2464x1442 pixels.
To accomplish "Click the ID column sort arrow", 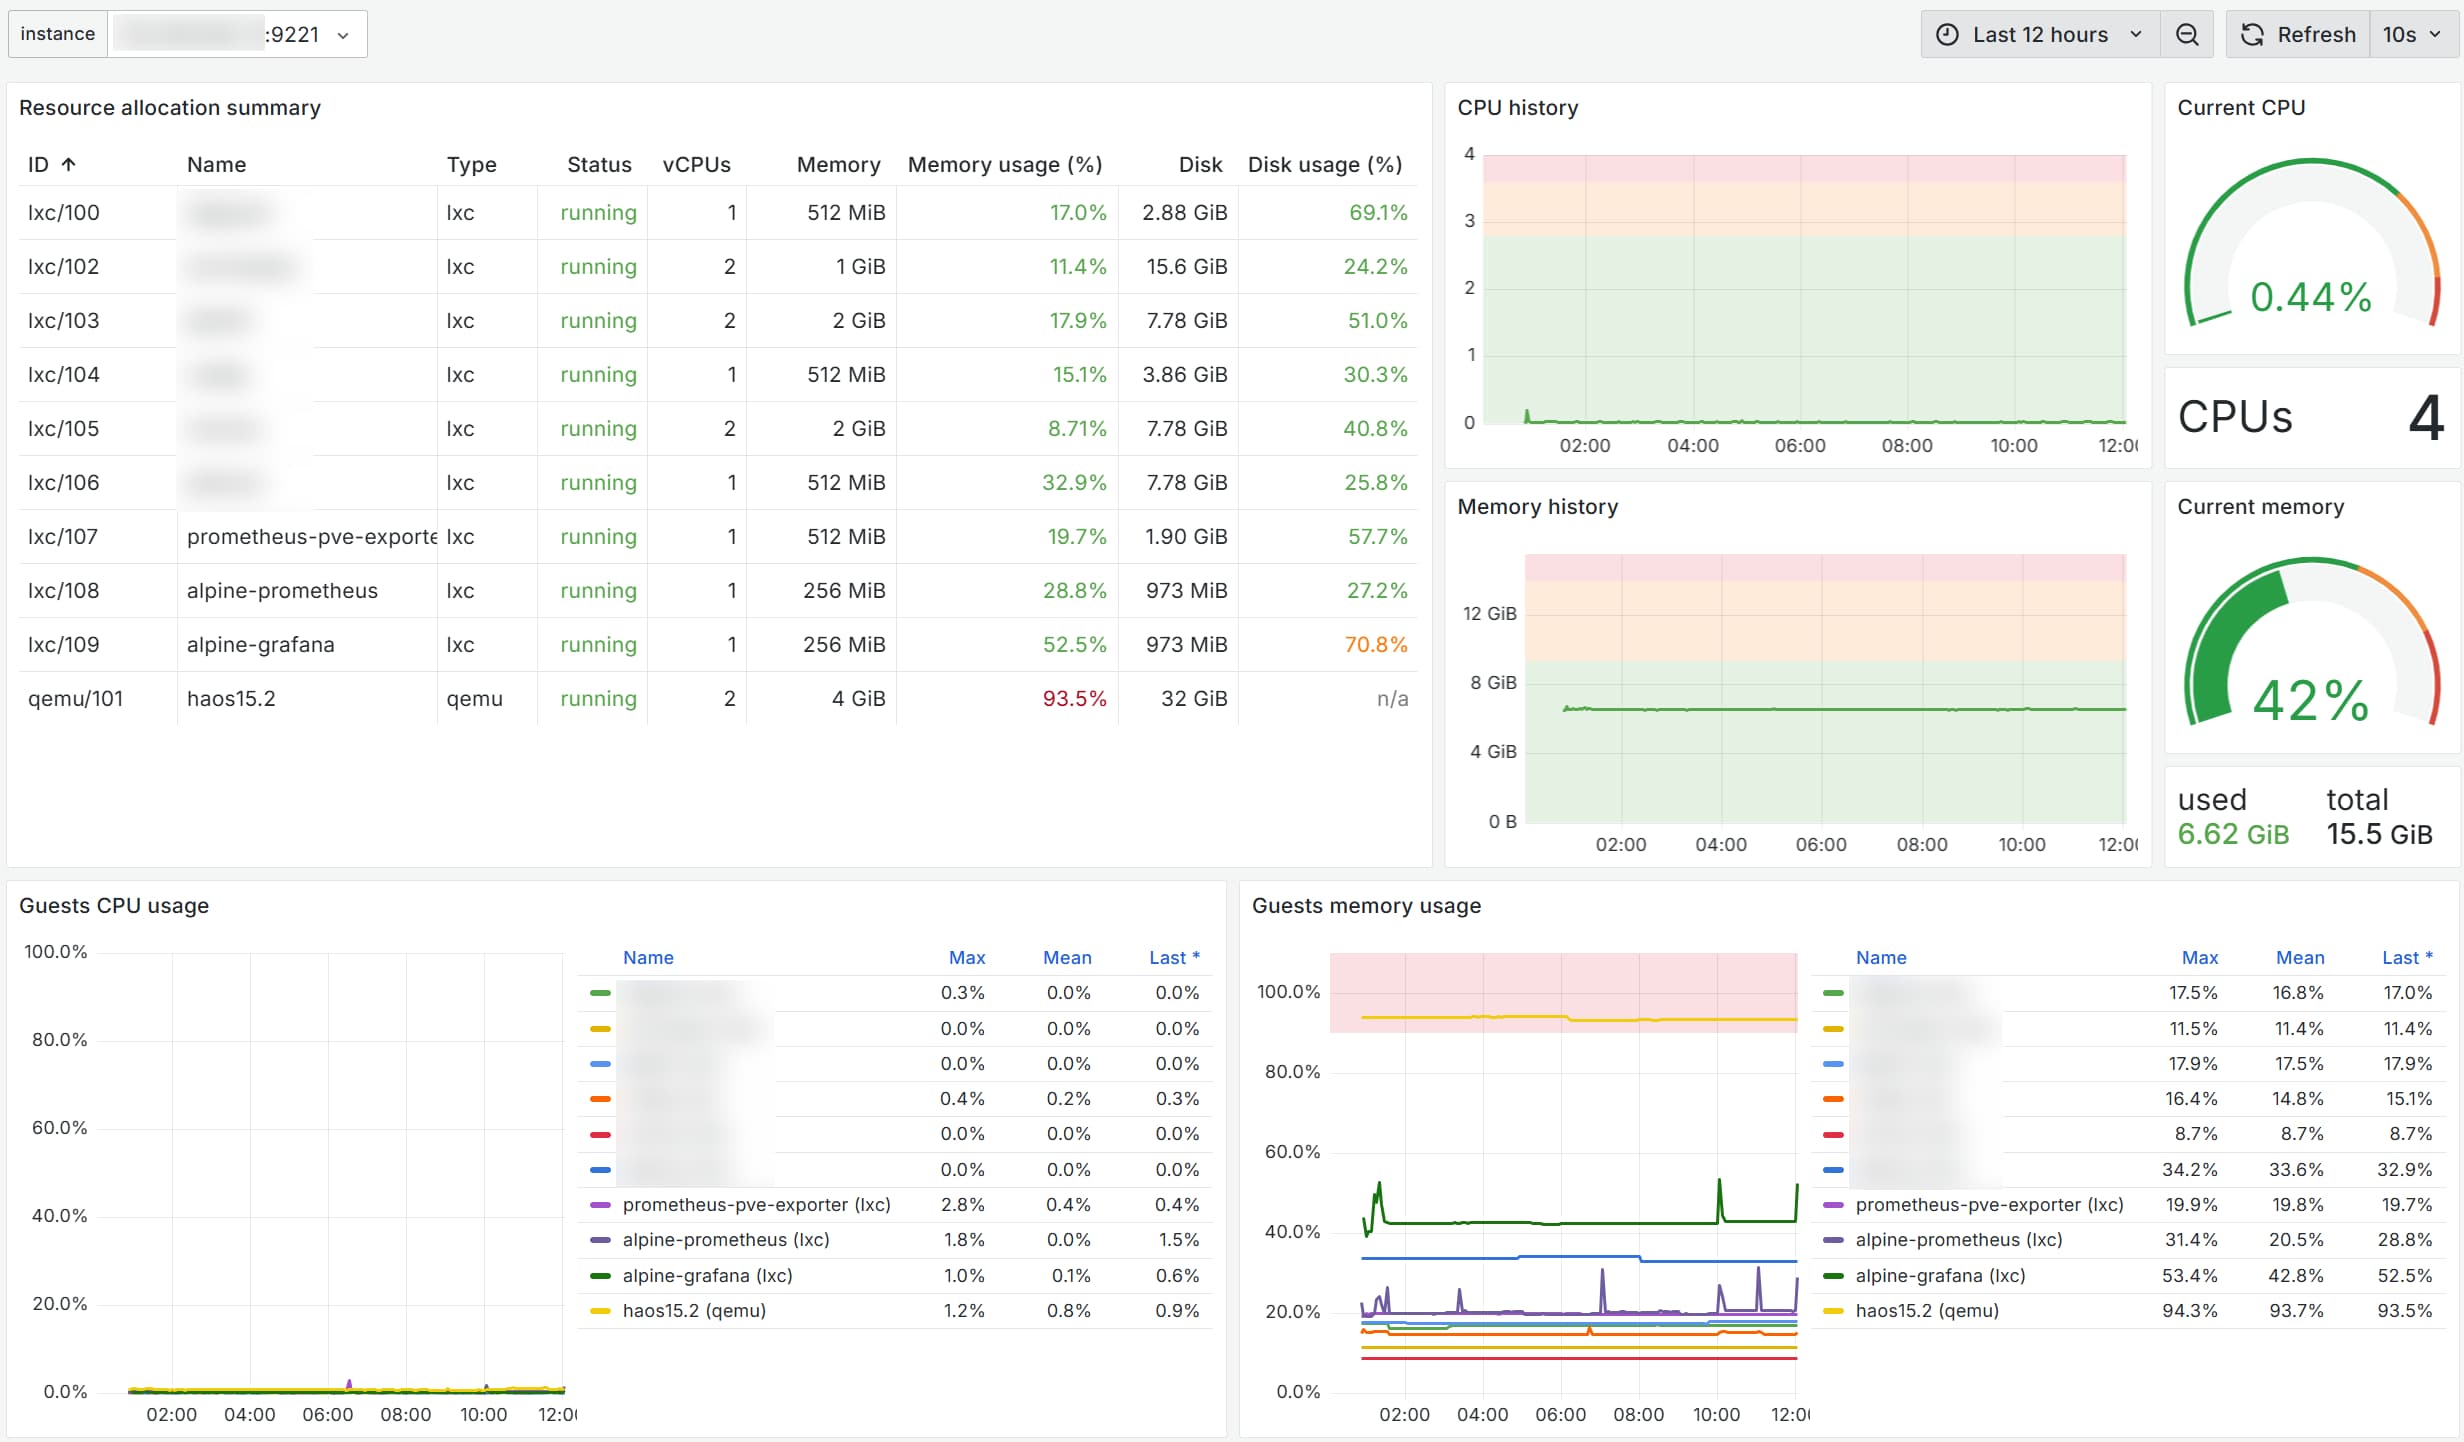I will pos(68,165).
